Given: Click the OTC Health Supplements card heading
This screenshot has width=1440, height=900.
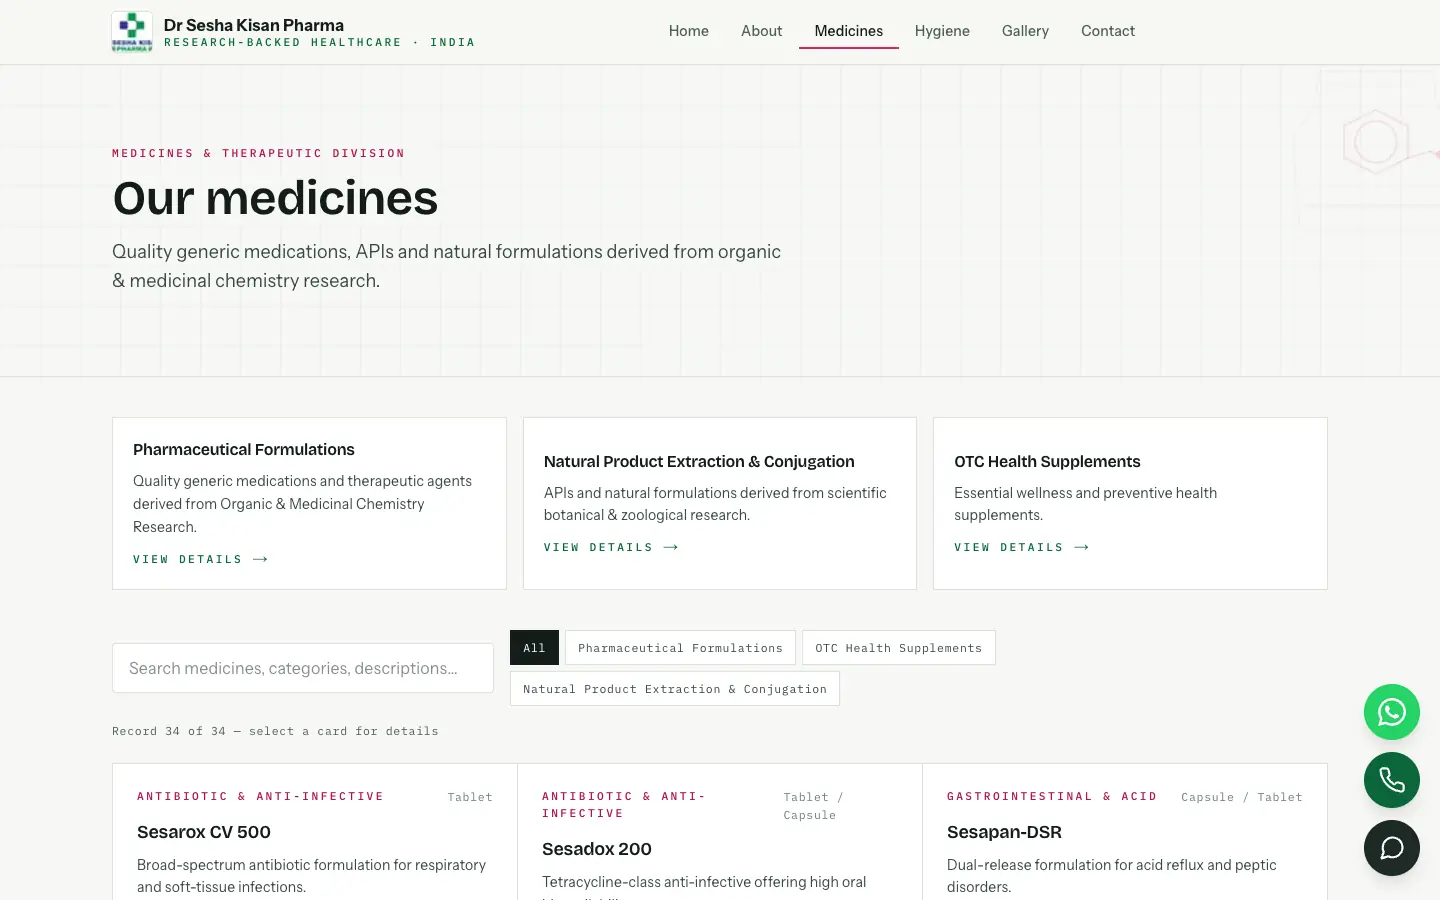Looking at the screenshot, I should (x=1047, y=462).
